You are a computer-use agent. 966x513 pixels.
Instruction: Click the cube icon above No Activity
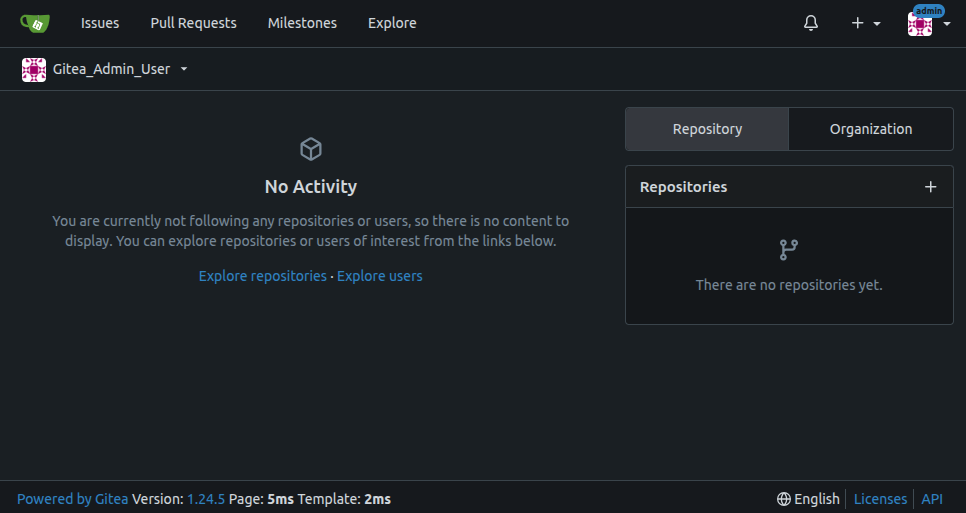coord(310,149)
